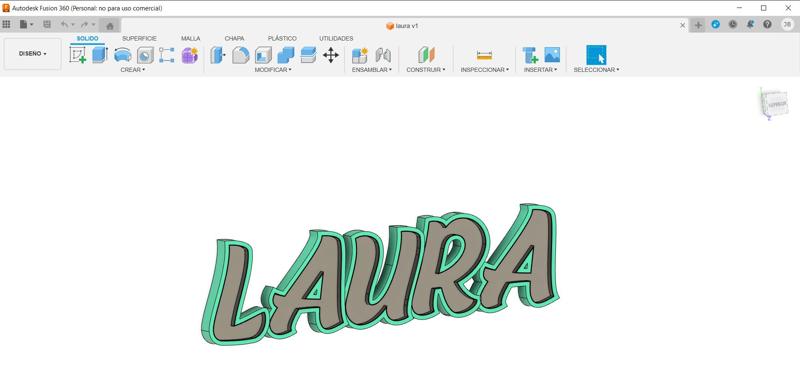The width and height of the screenshot is (800, 376).
Task: Switch to the PLÁSTICO tab
Action: (x=282, y=38)
